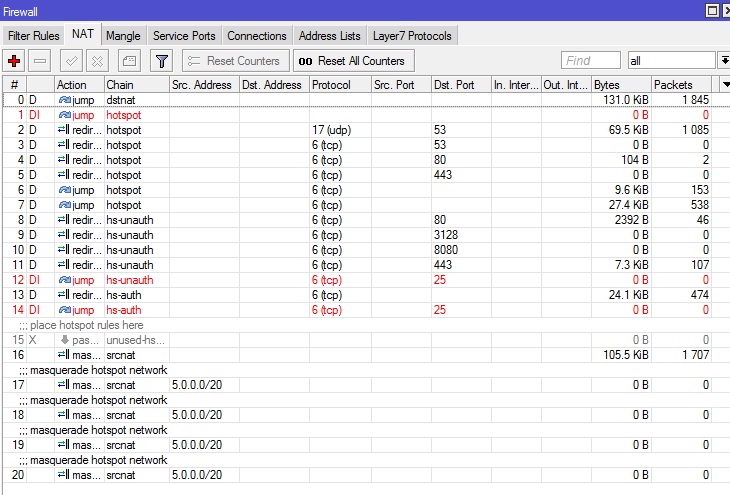Click into the Find search field
This screenshot has width=730, height=495.
pyautogui.click(x=591, y=61)
